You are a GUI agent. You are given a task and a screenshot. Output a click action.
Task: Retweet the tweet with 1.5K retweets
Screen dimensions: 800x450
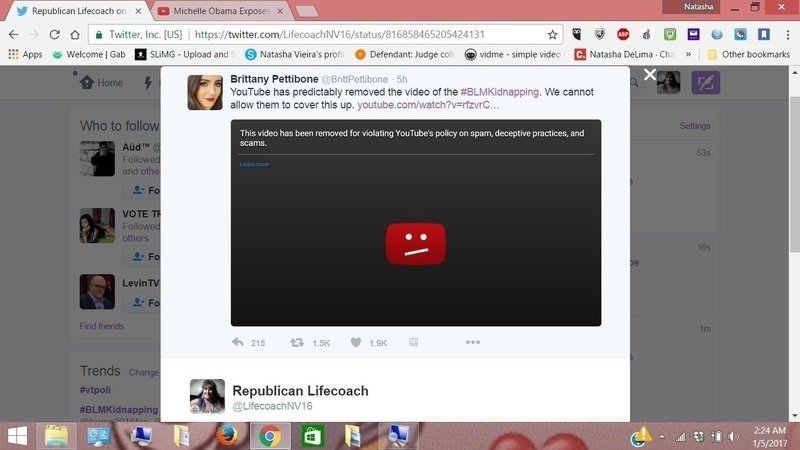coord(296,342)
